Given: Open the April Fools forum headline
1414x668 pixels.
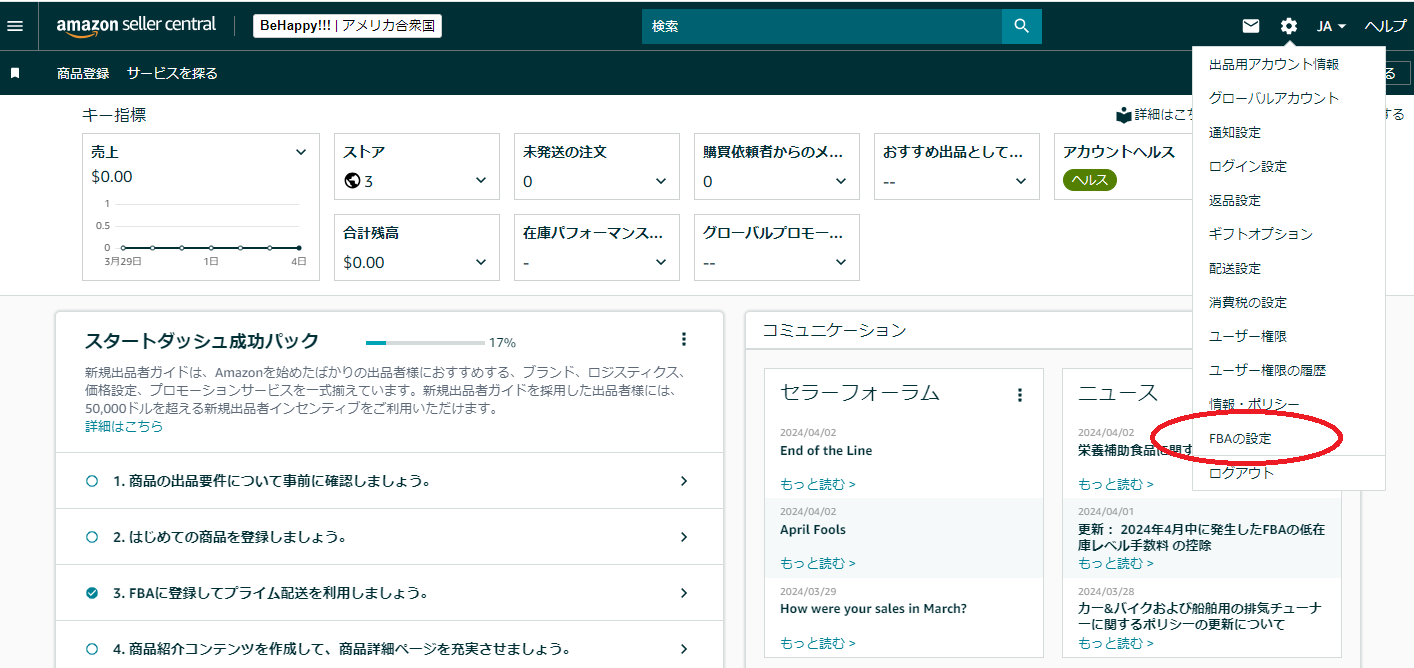Looking at the screenshot, I should pos(813,529).
